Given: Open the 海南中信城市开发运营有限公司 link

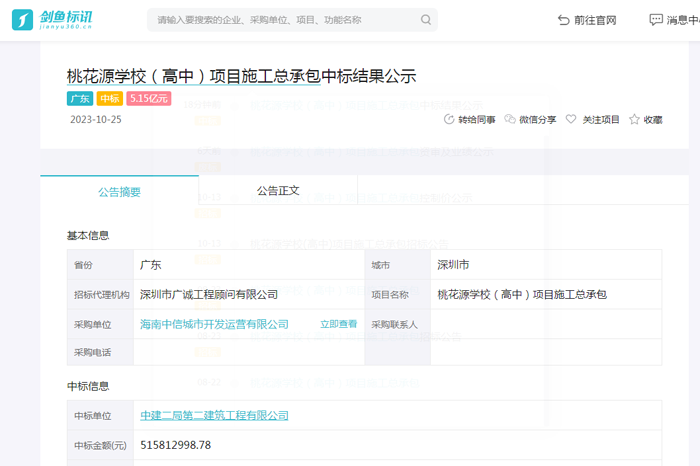Looking at the screenshot, I should [x=214, y=324].
